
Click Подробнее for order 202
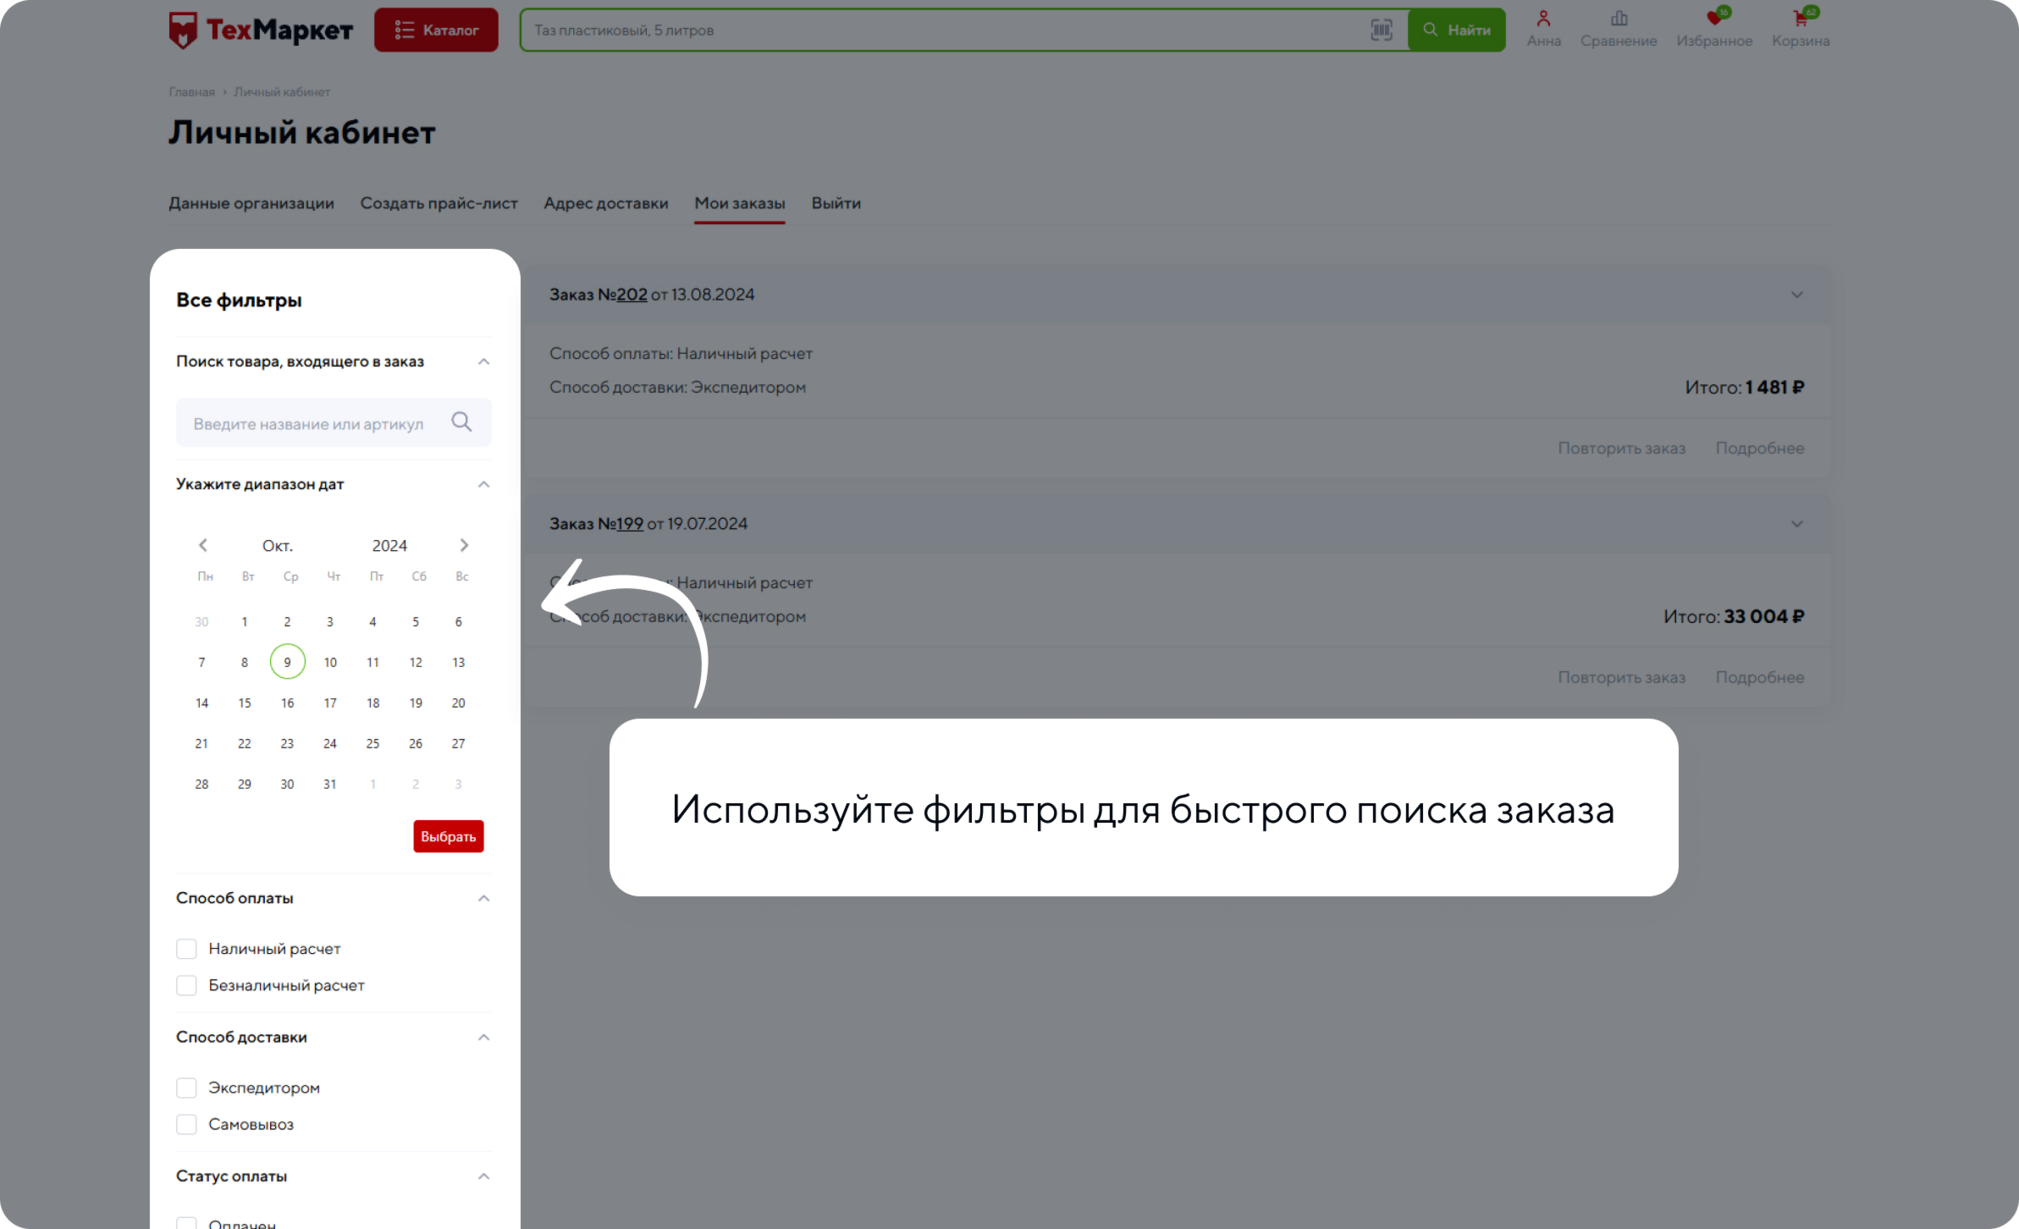[x=1759, y=448]
